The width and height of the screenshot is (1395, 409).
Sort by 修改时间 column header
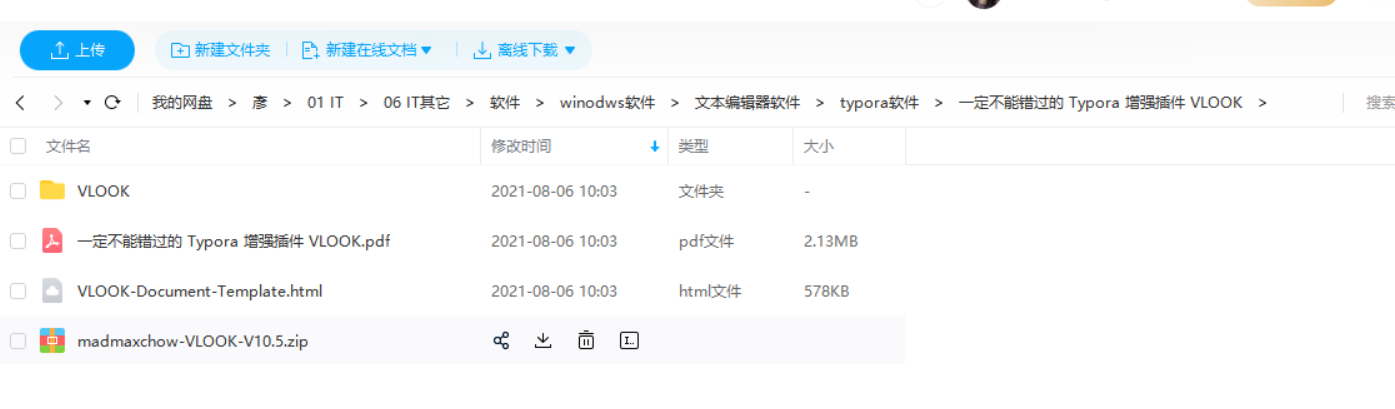click(521, 146)
